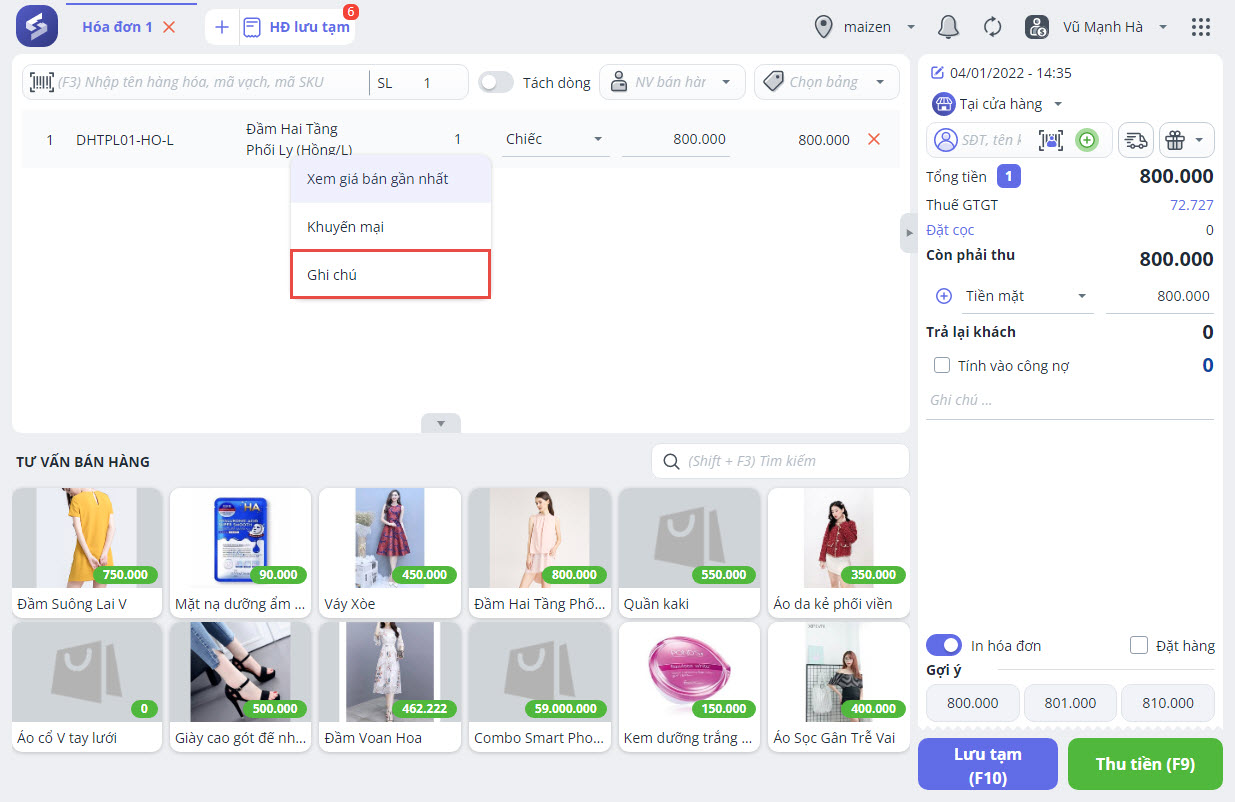Click the price tag icon
Image resolution: width=1235 pixels, height=802 pixels.
coord(772,82)
